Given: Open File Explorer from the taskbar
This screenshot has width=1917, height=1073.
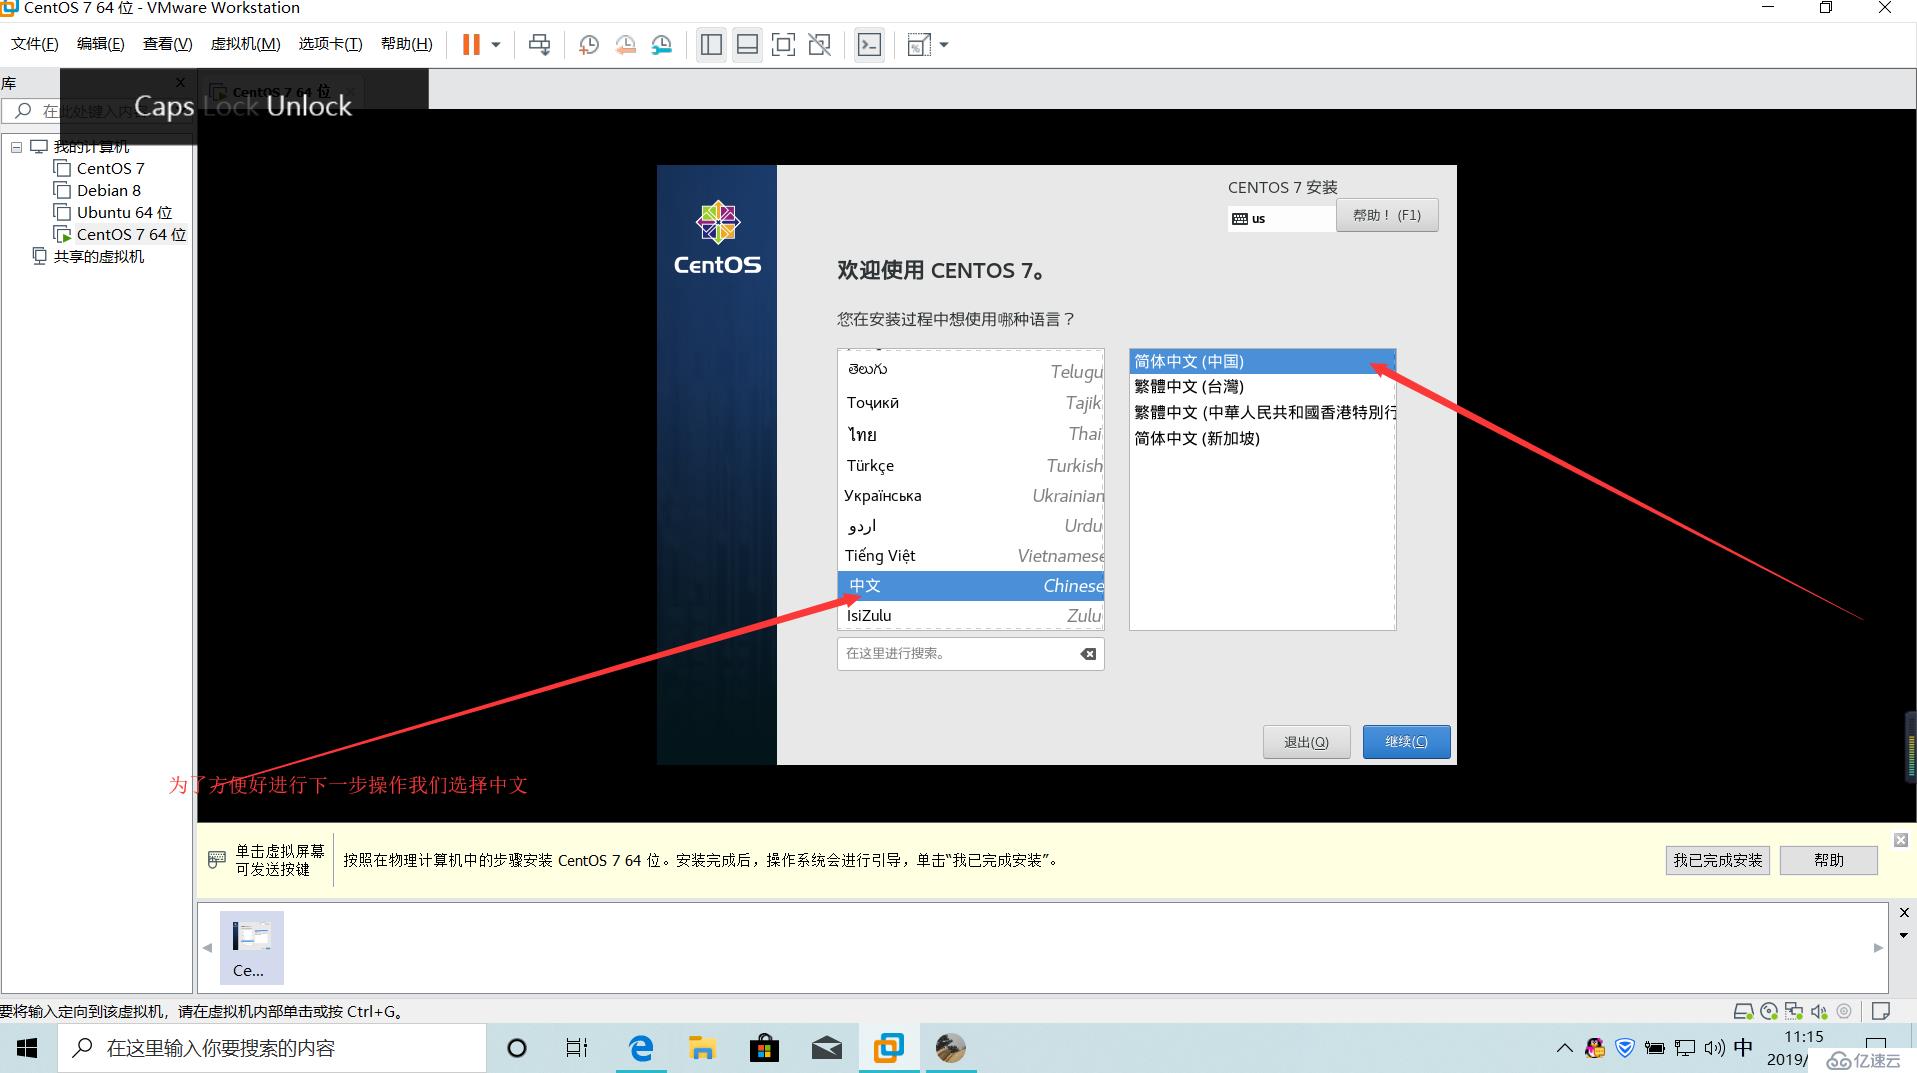Looking at the screenshot, I should coord(702,1048).
